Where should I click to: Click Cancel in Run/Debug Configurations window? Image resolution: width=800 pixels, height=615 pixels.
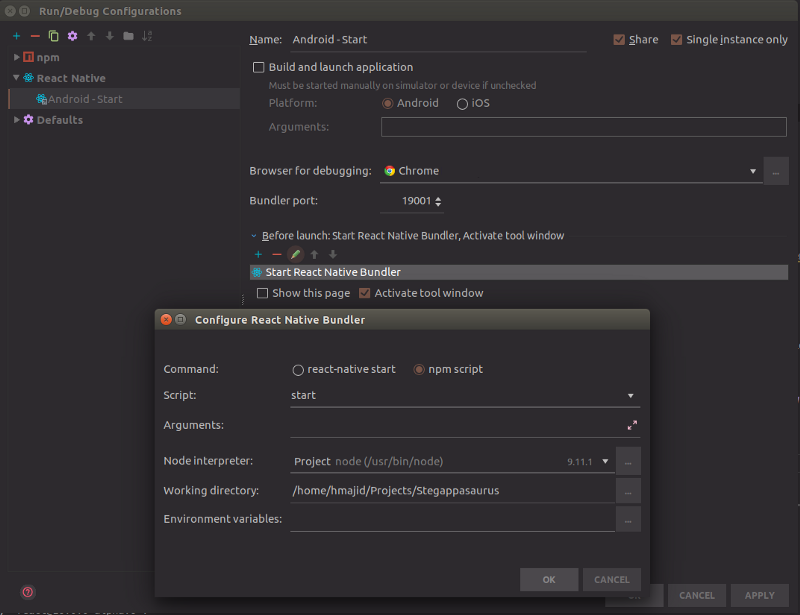click(697, 596)
